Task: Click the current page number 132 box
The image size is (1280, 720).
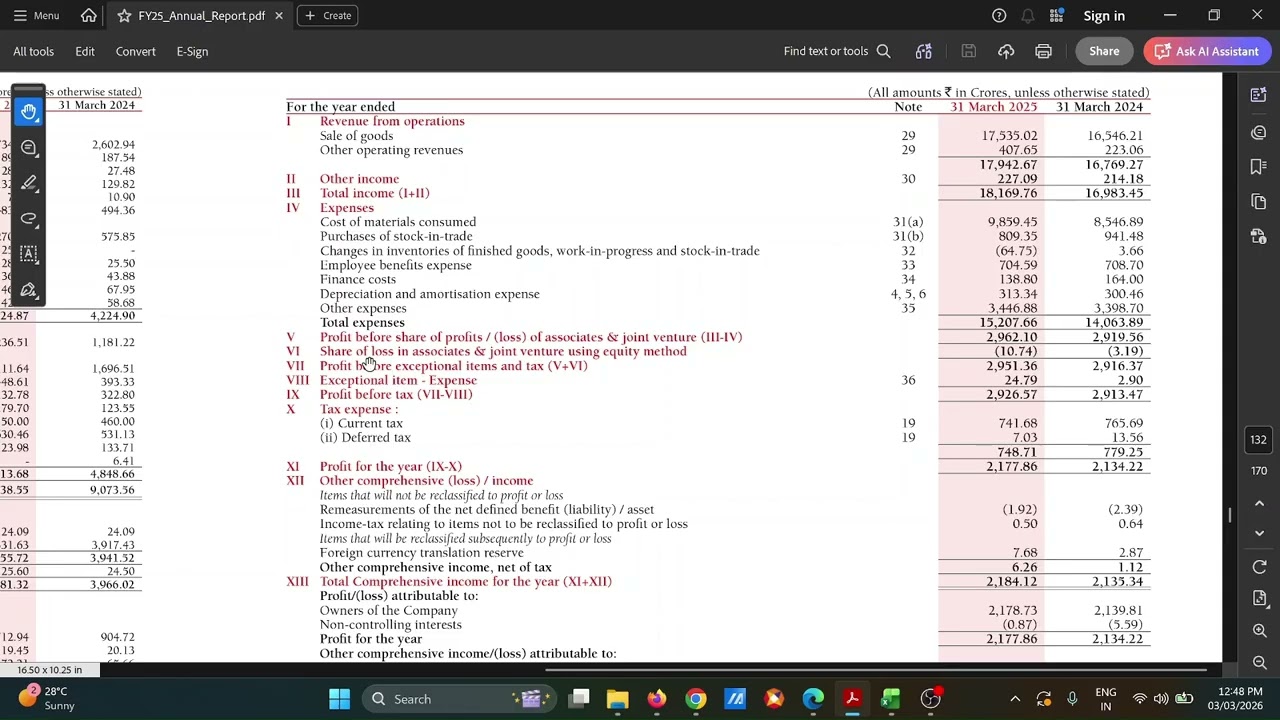Action: coord(1259,440)
